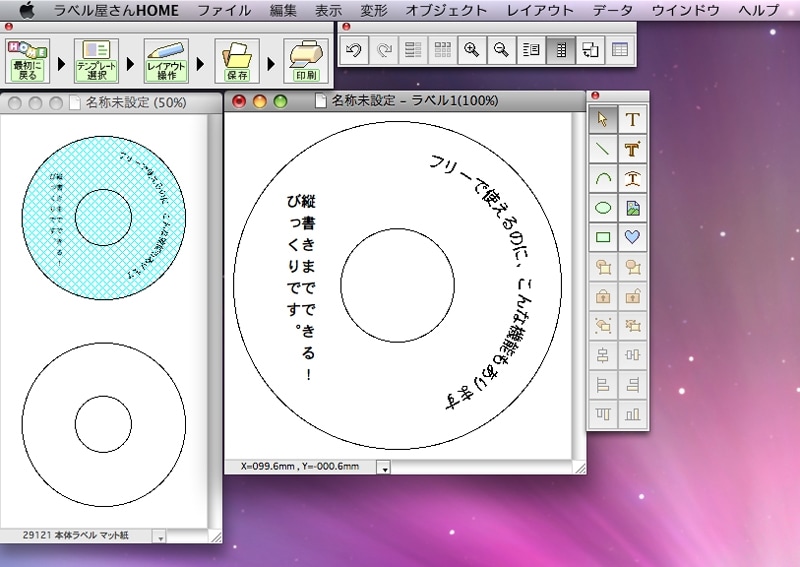Toggle the highlighted grid view button
This screenshot has height=567, width=800.
coord(561,50)
